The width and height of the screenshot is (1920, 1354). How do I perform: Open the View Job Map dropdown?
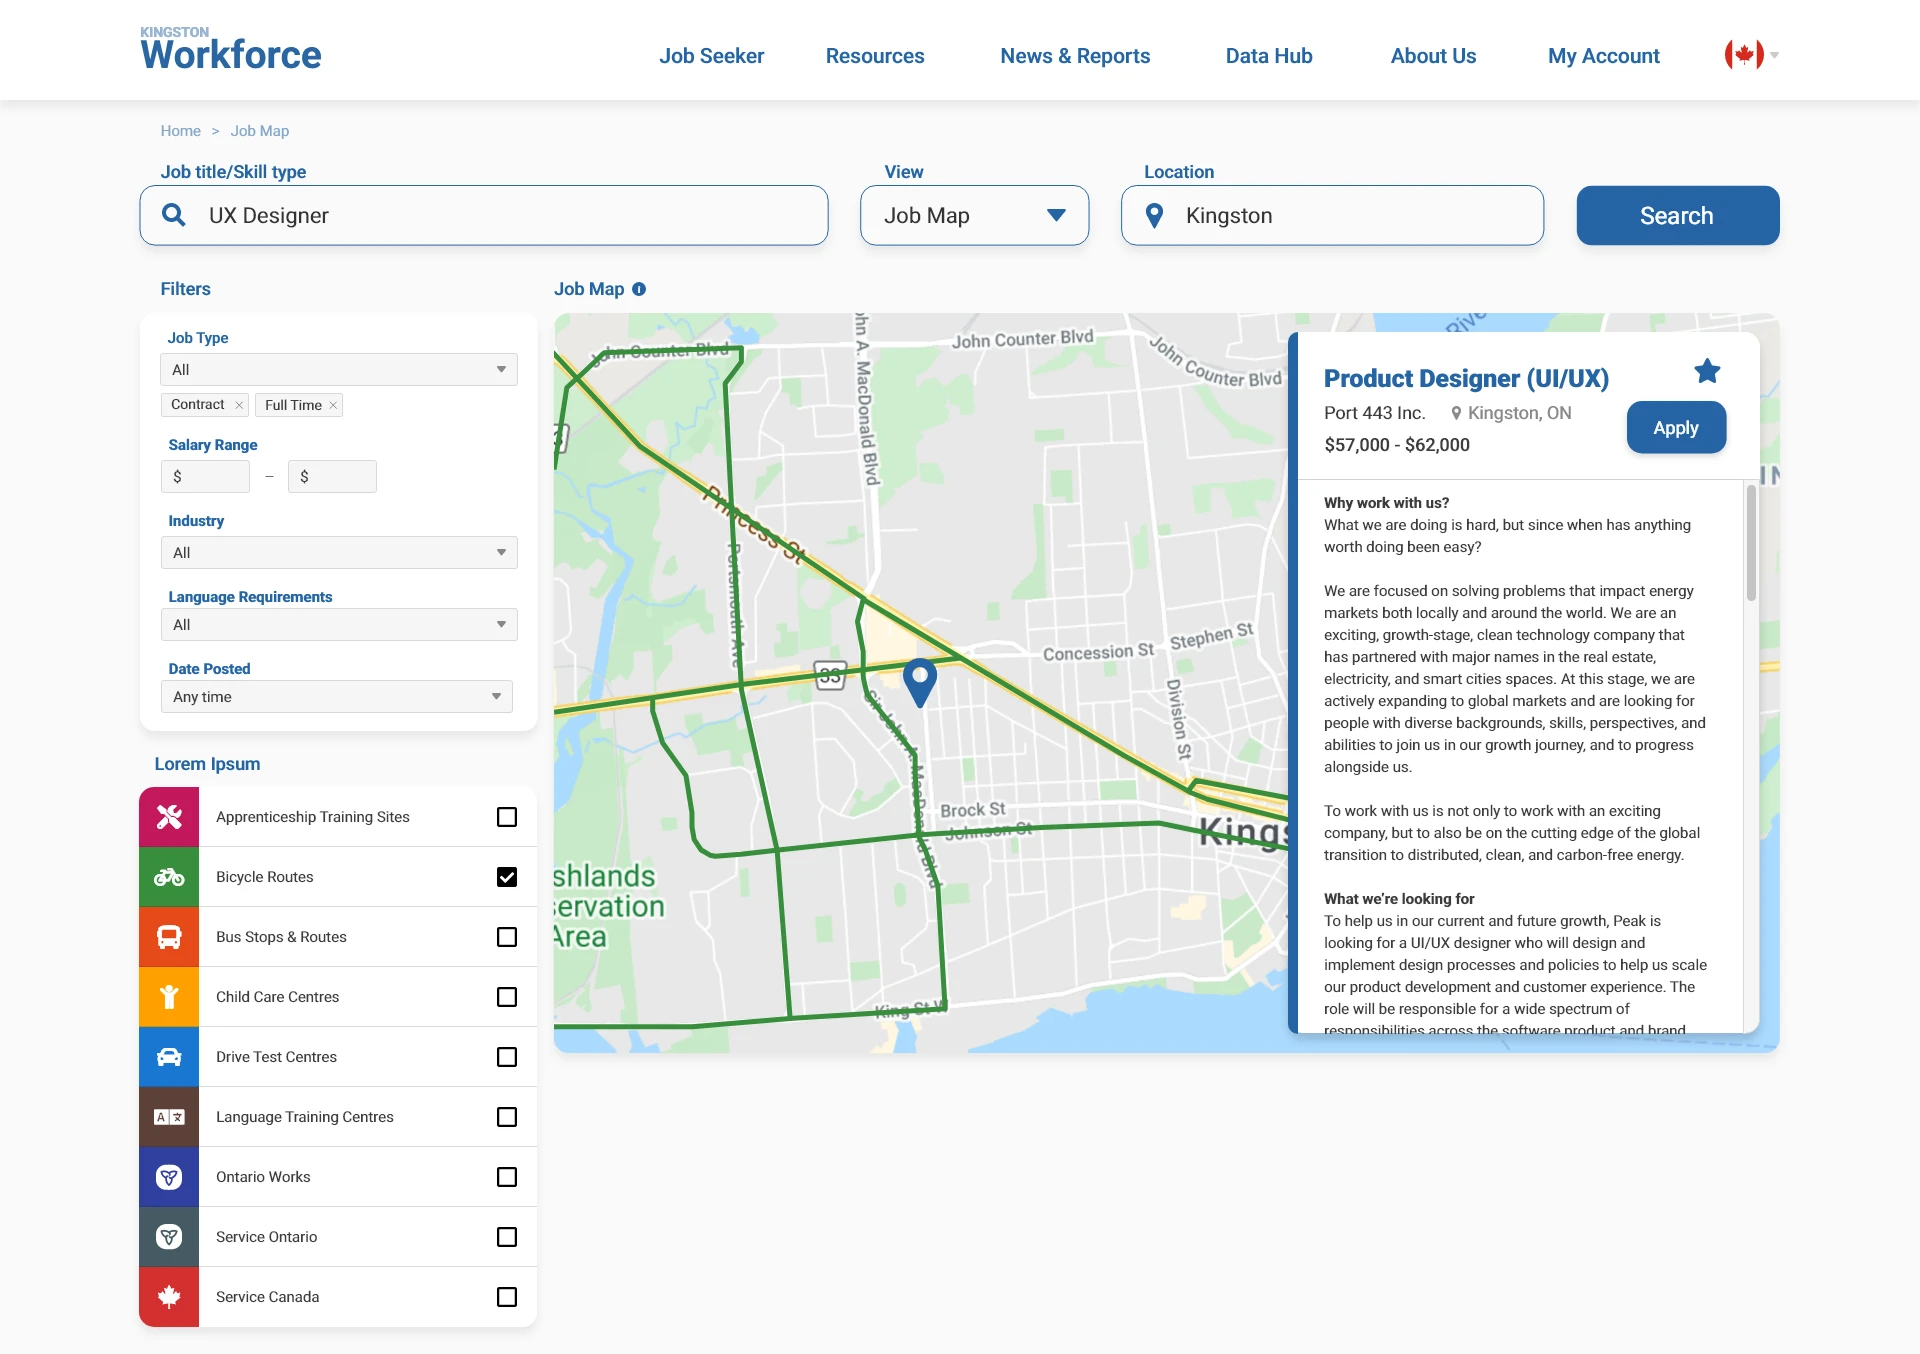(x=974, y=216)
